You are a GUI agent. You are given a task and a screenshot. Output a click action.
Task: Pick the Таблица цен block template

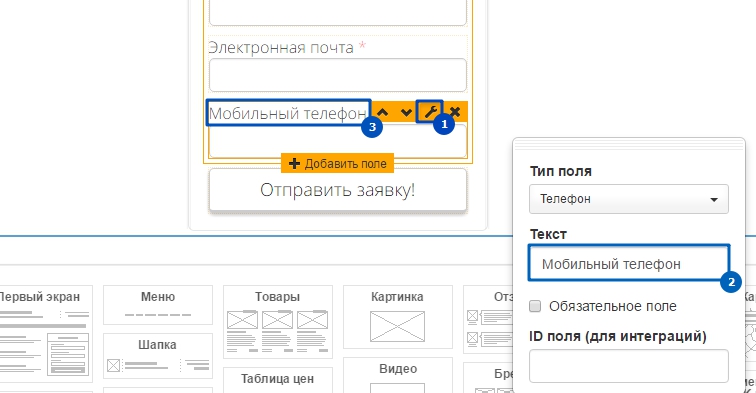pyautogui.click(x=278, y=380)
